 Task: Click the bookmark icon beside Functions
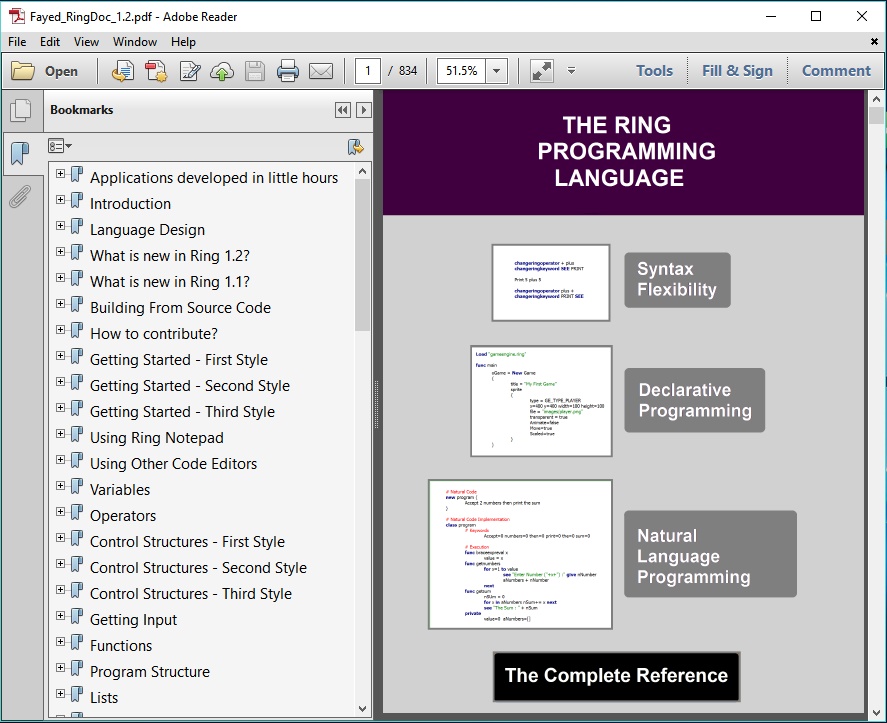76,642
